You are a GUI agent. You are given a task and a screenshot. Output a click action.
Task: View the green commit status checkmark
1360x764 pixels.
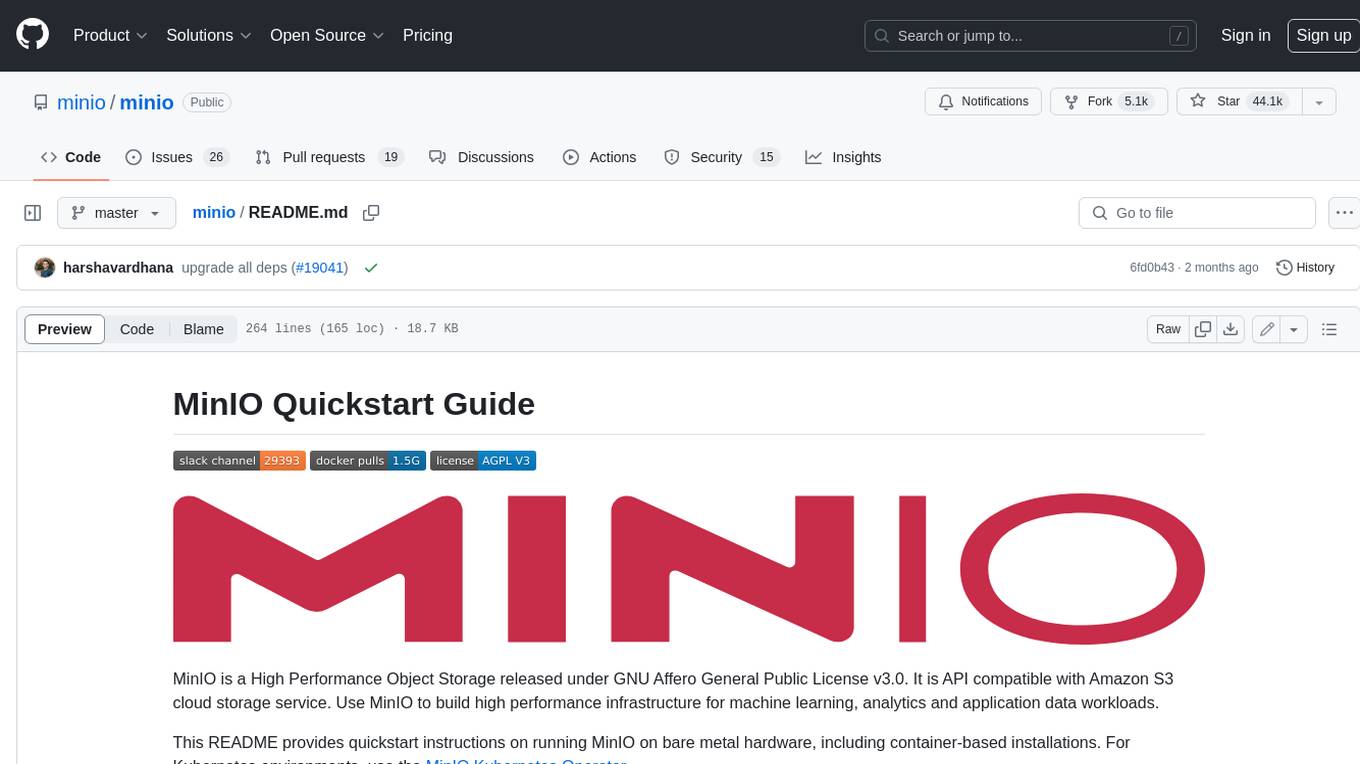tap(371, 268)
